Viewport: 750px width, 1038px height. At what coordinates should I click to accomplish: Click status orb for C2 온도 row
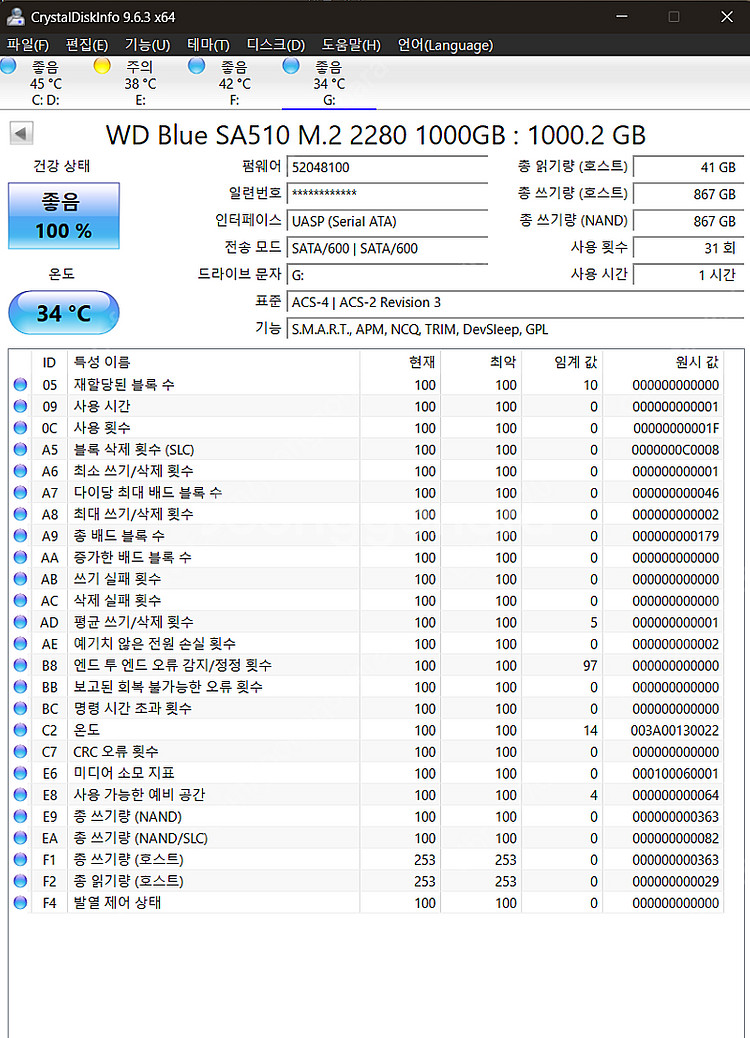21,730
